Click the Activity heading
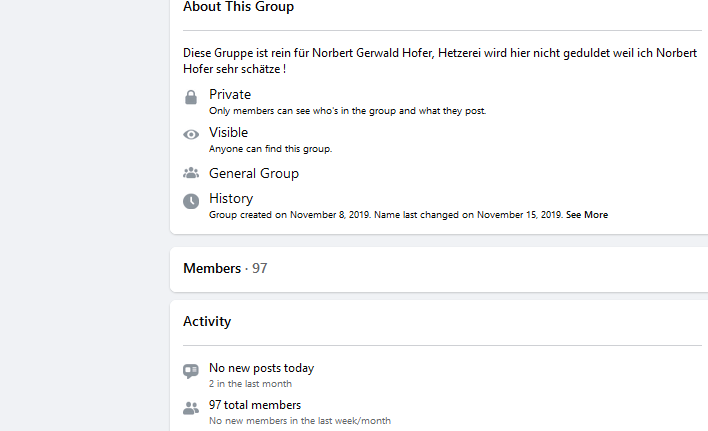The width and height of the screenshot is (708, 431). coord(207,321)
